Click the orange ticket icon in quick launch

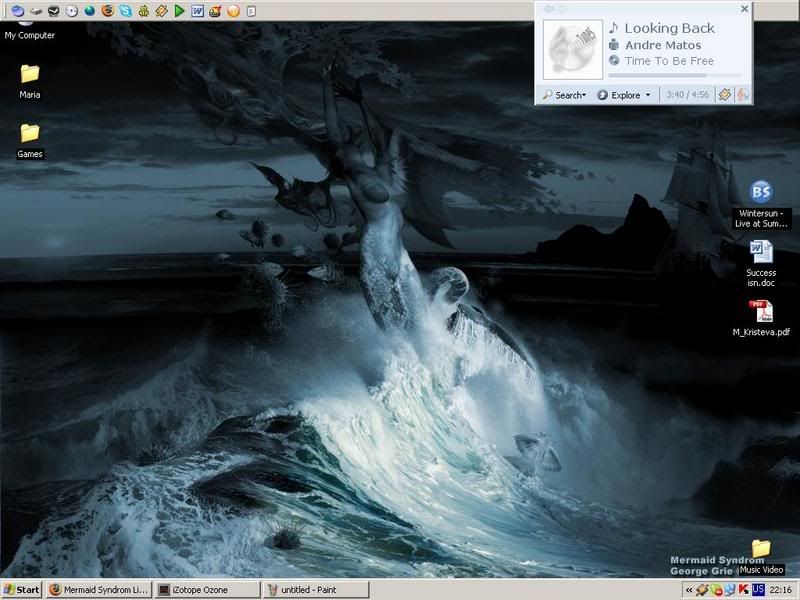click(x=162, y=11)
